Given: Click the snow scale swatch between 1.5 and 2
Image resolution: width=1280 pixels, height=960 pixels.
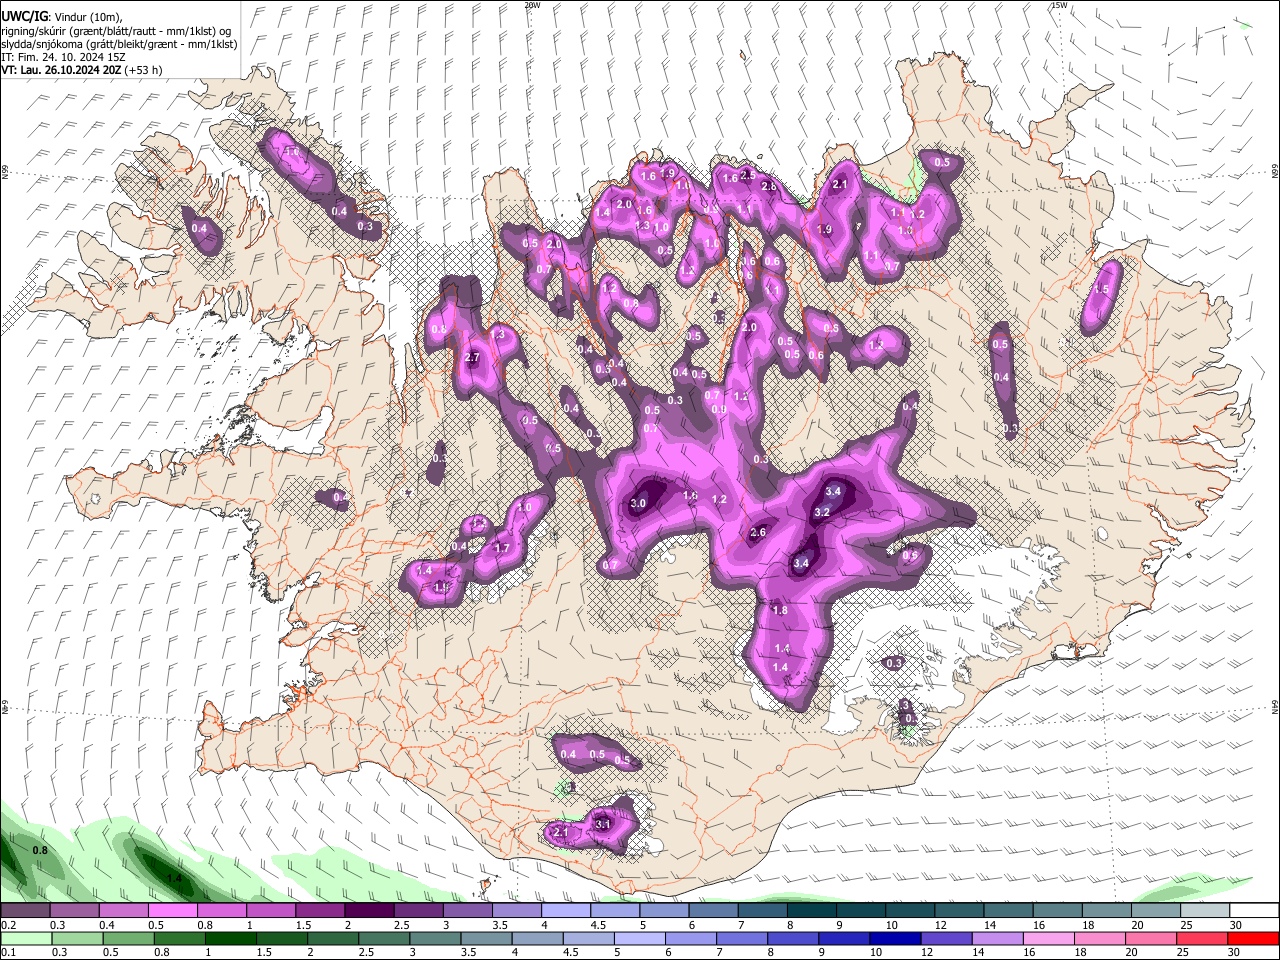Looking at the screenshot, I should (x=319, y=911).
